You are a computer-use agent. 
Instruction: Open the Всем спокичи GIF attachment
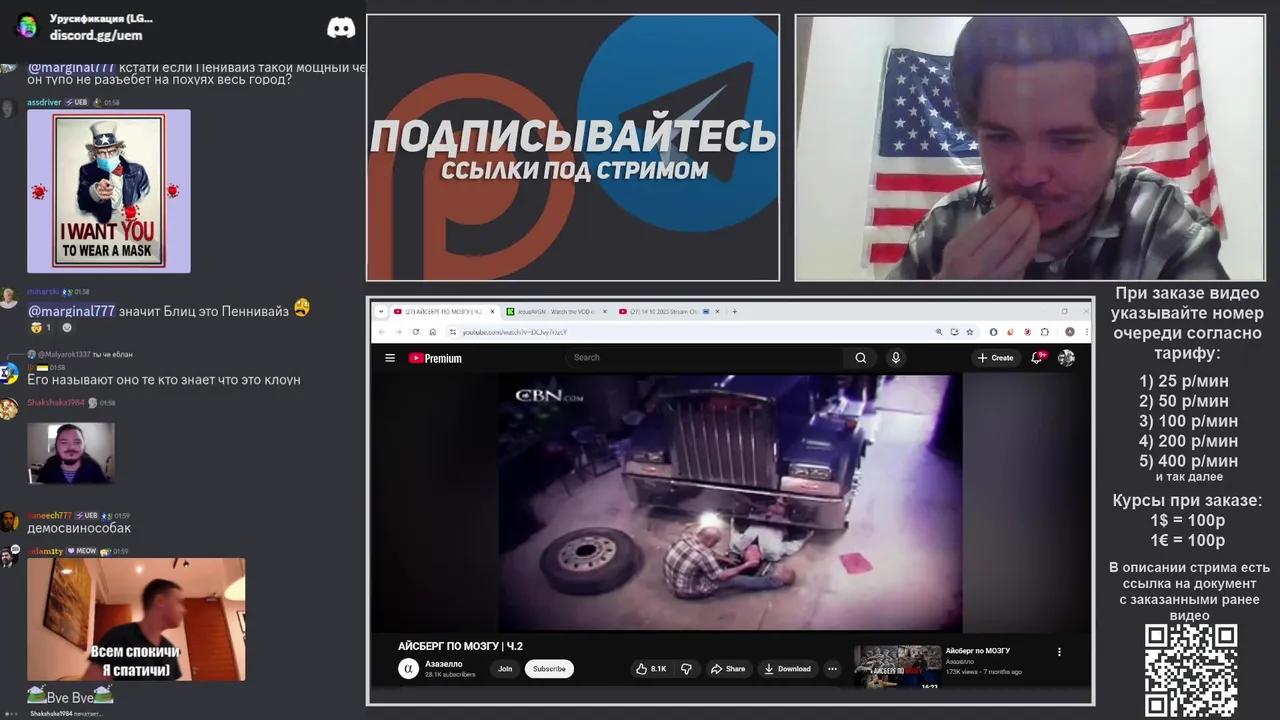[136, 620]
